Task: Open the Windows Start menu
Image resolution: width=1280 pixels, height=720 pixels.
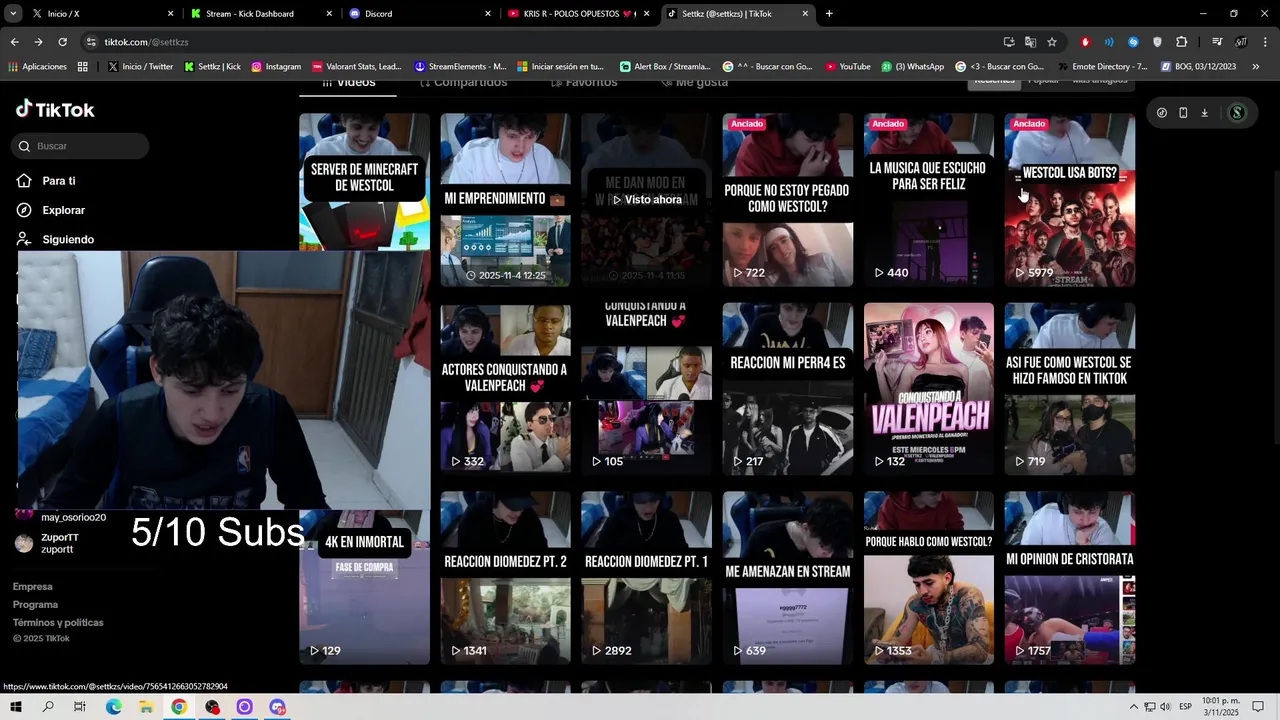Action: coord(16,707)
